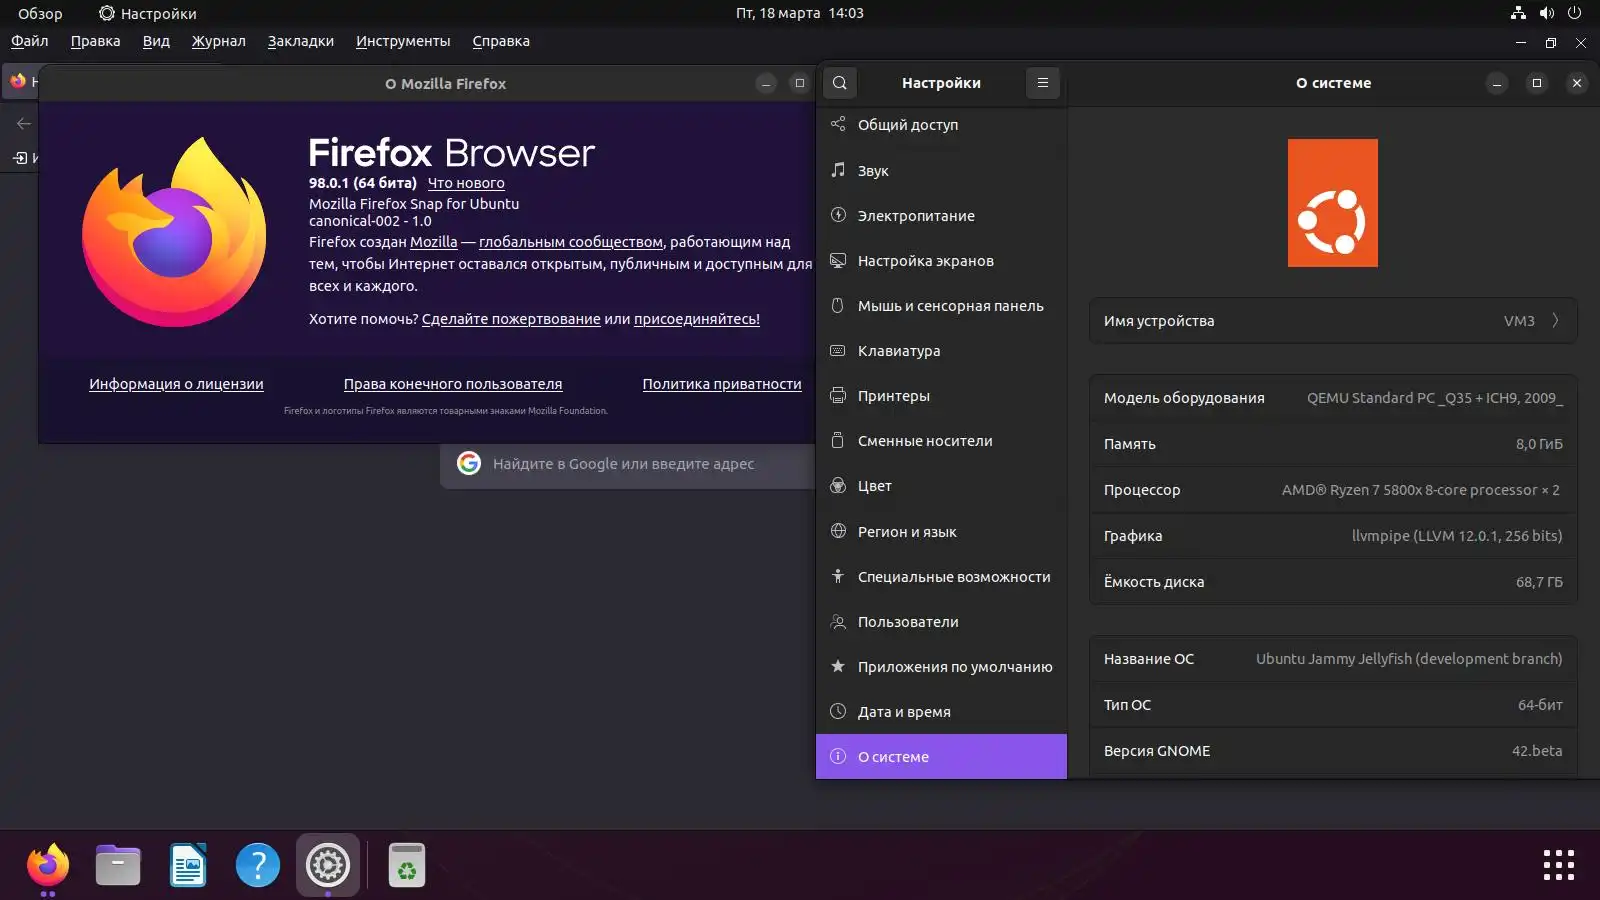Click the Region and language globe icon

(x=838, y=531)
